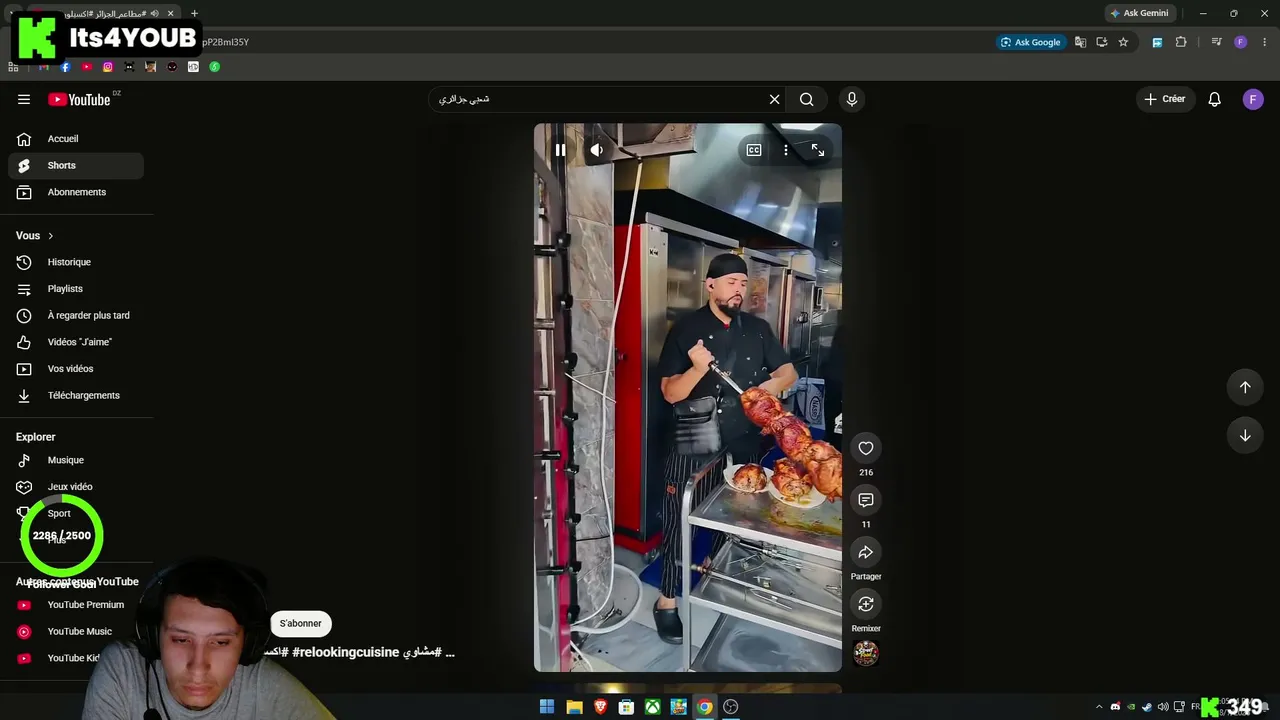Open YouTube Music link
The width and height of the screenshot is (1280, 720).
[x=76, y=631]
